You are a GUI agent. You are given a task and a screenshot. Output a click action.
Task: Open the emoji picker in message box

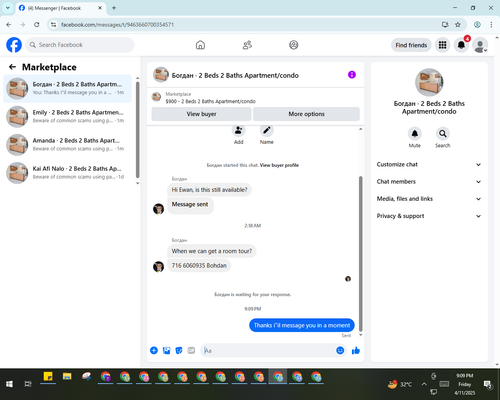pyautogui.click(x=340, y=350)
